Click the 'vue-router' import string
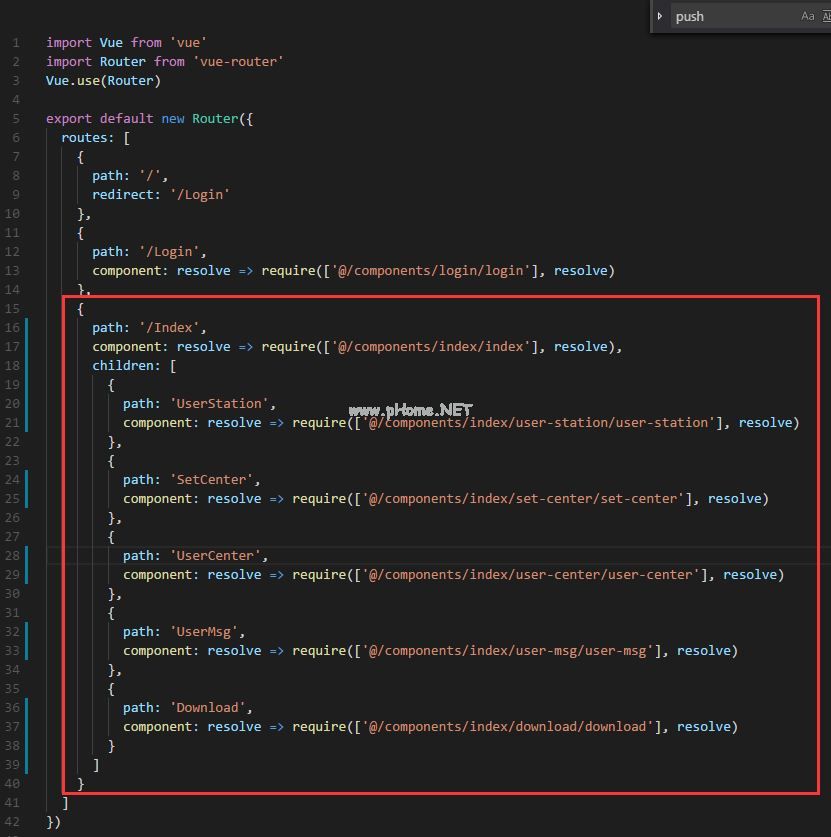Screen dimensions: 831x837 tap(238, 62)
